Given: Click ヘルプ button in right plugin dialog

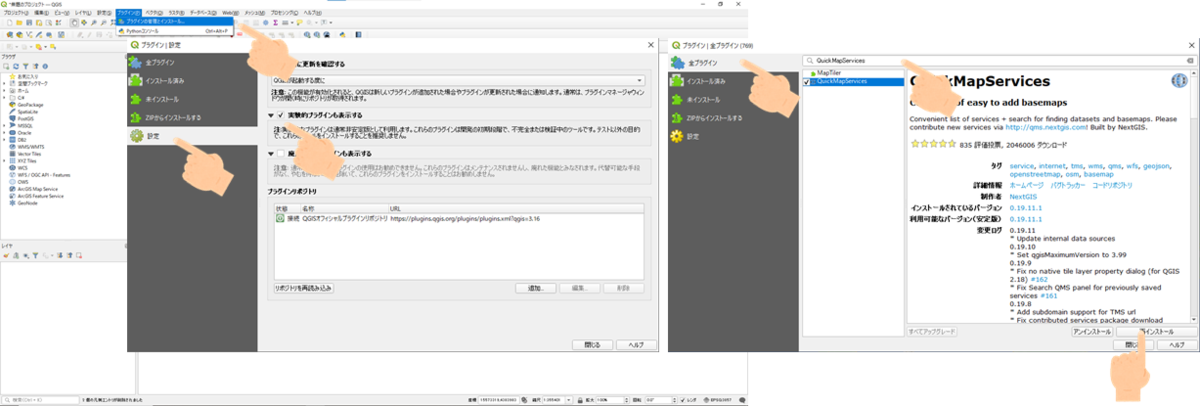Looking at the screenshot, I should point(1177,345).
